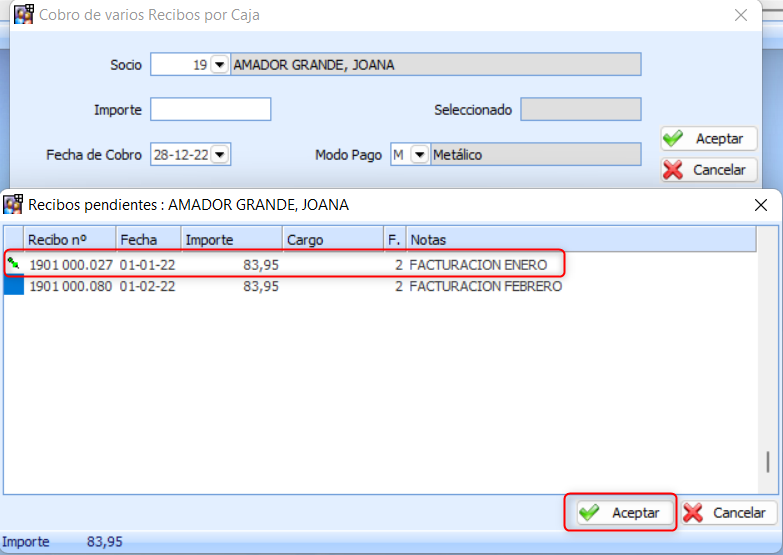Click app icon in Cobro de varios Recibos title
Image resolution: width=783 pixels, height=555 pixels.
pos(23,15)
